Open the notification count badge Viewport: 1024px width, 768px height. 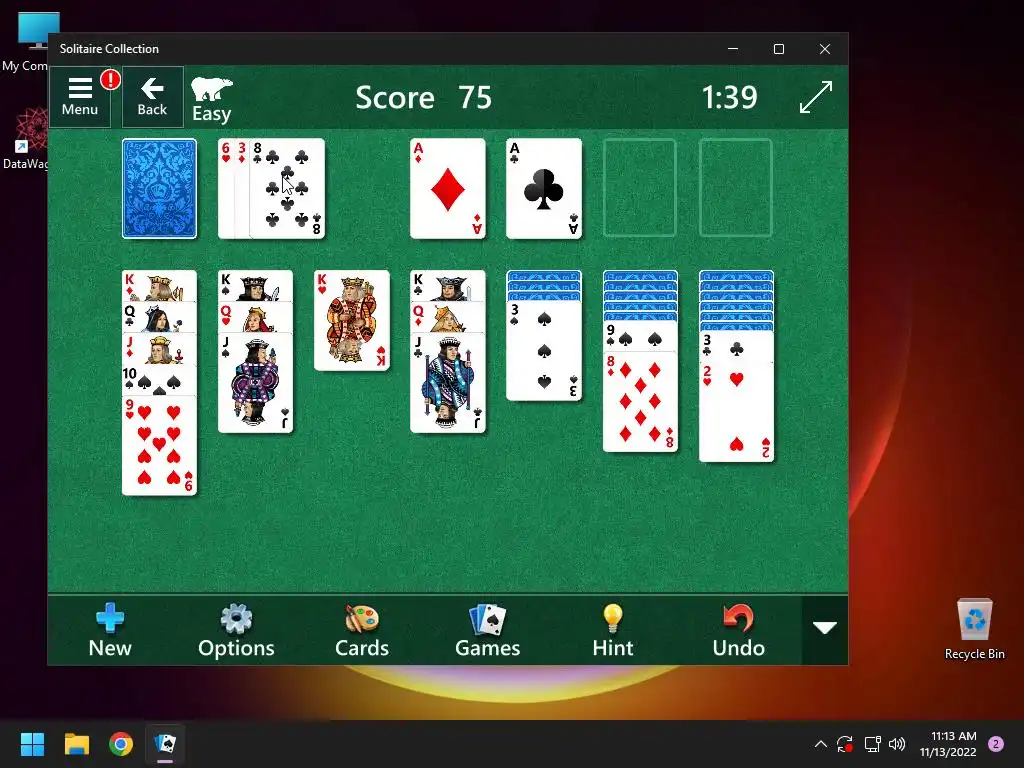(x=996, y=744)
